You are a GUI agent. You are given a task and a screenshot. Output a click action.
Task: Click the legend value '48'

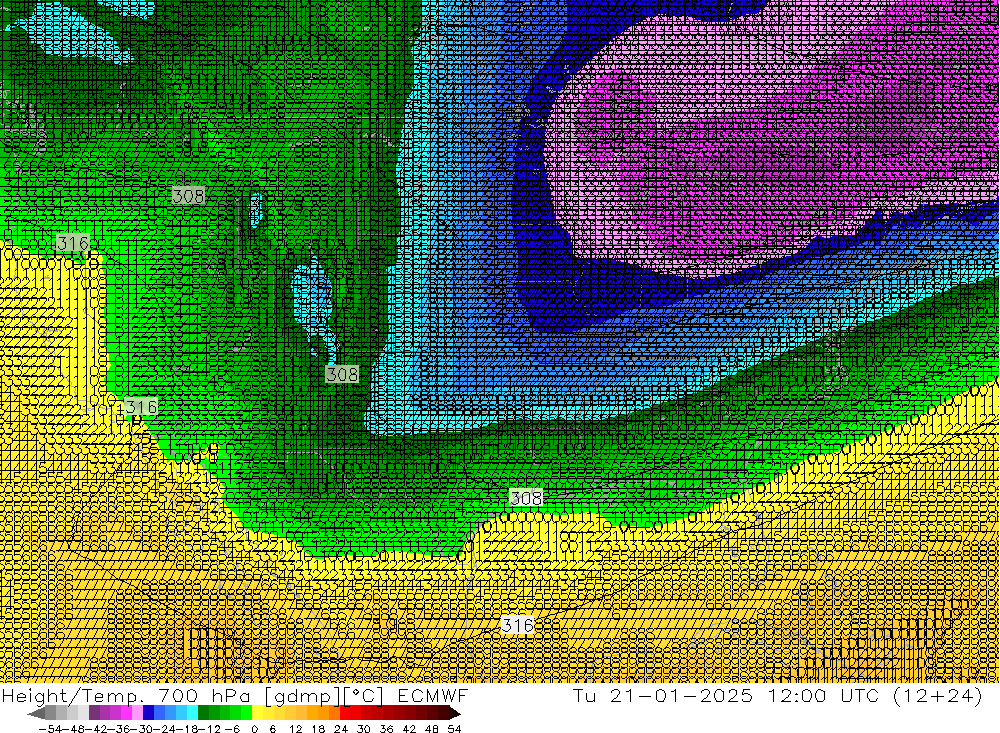(432, 729)
